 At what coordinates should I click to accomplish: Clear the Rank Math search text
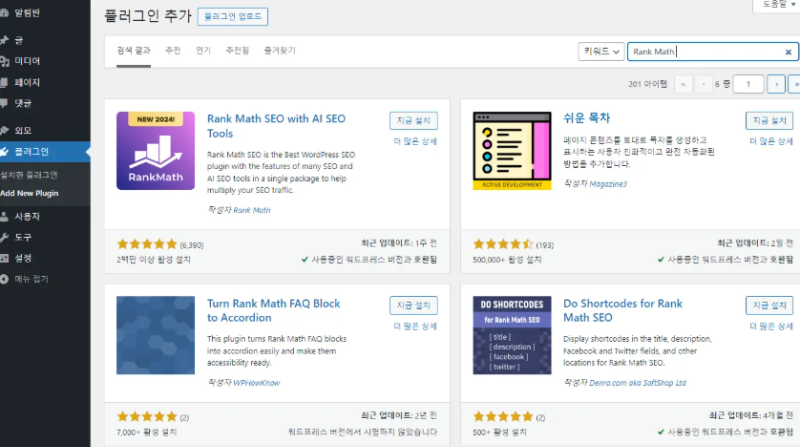pyautogui.click(x=788, y=52)
